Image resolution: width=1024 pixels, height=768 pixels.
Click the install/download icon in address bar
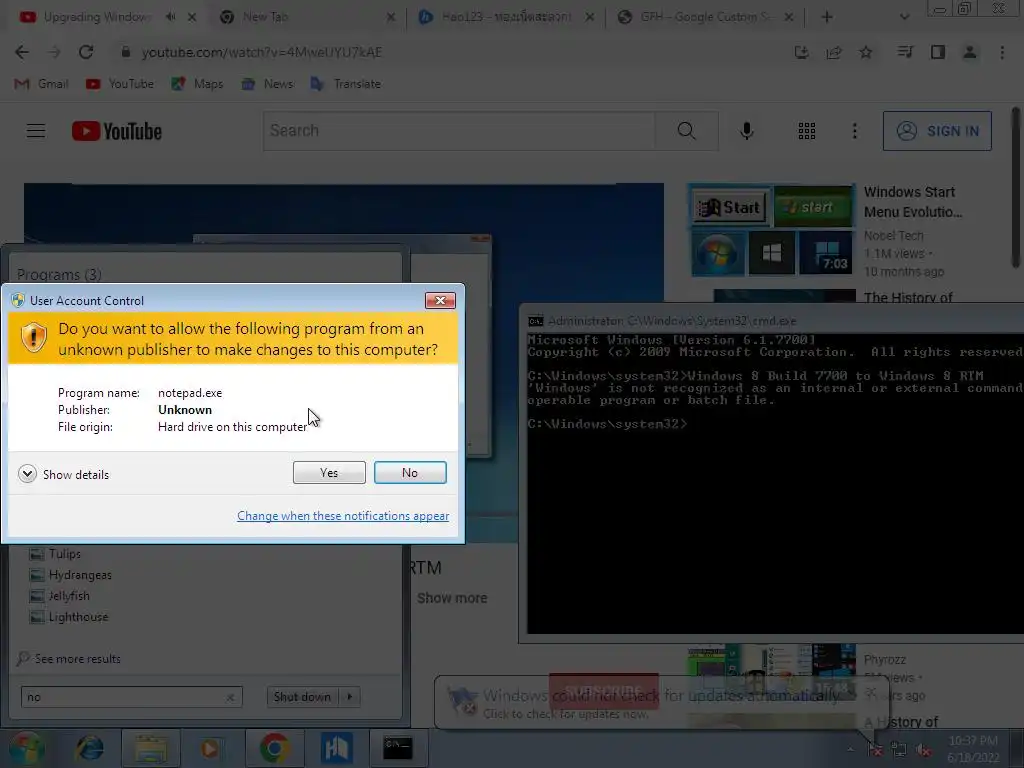(x=801, y=52)
